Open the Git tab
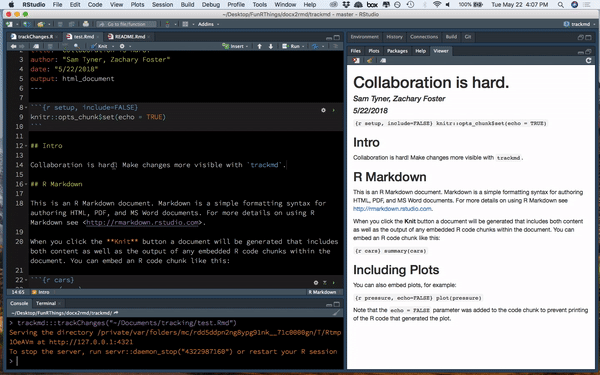 click(x=468, y=37)
